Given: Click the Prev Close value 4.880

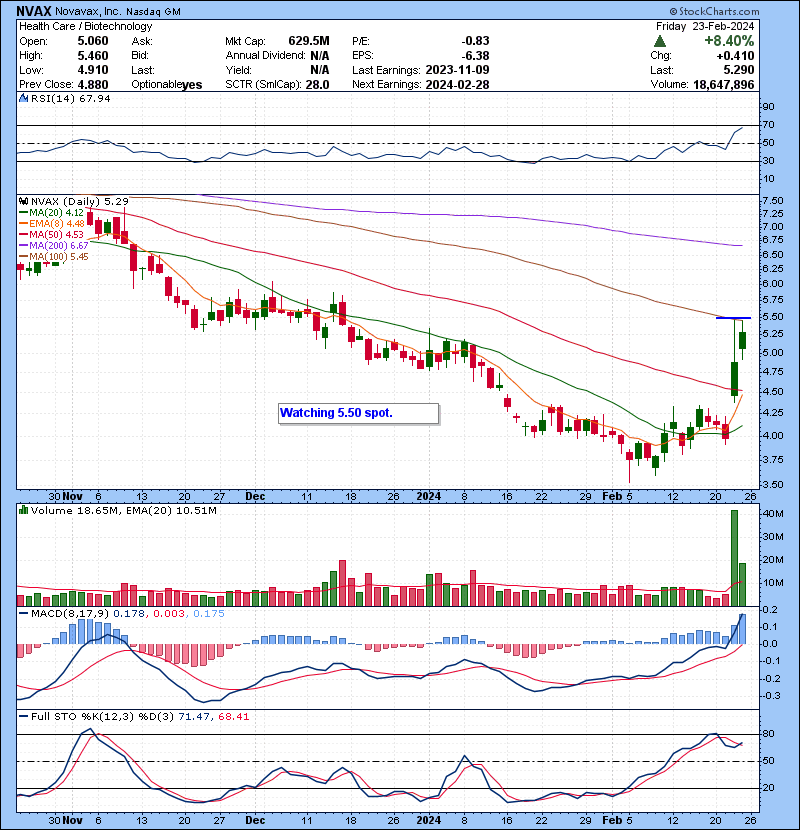Looking at the screenshot, I should tap(93, 85).
